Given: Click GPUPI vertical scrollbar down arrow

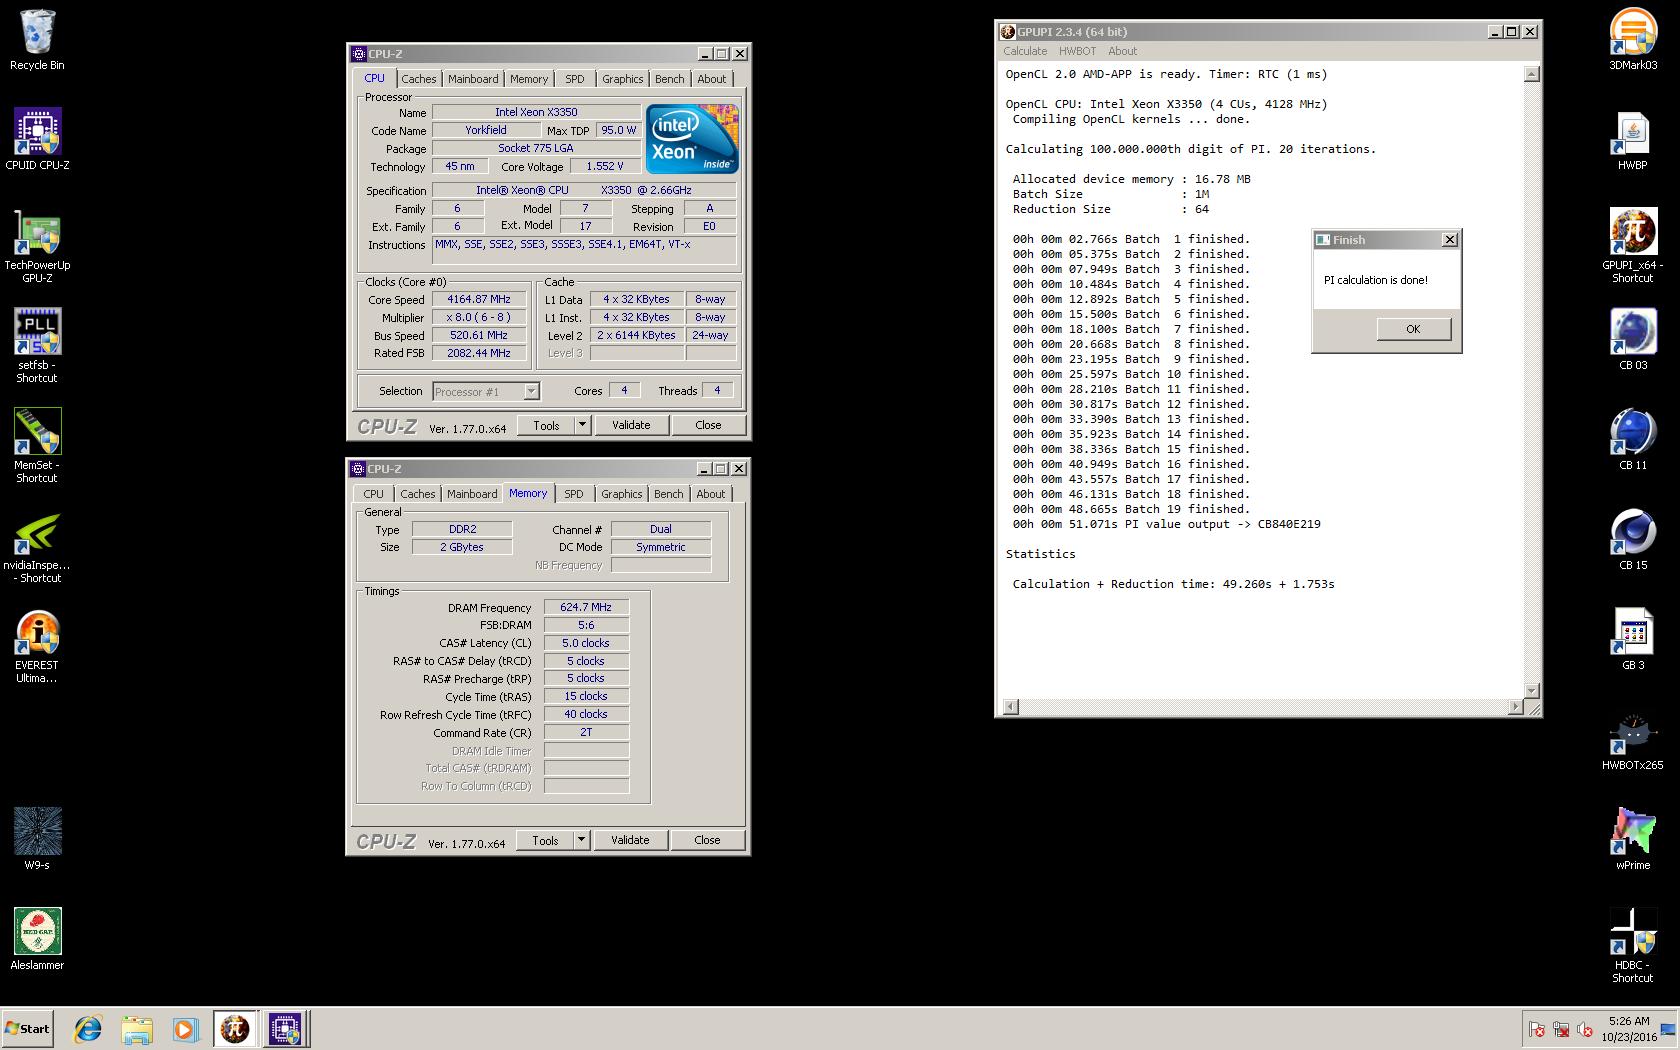Looking at the screenshot, I should [x=1531, y=691].
